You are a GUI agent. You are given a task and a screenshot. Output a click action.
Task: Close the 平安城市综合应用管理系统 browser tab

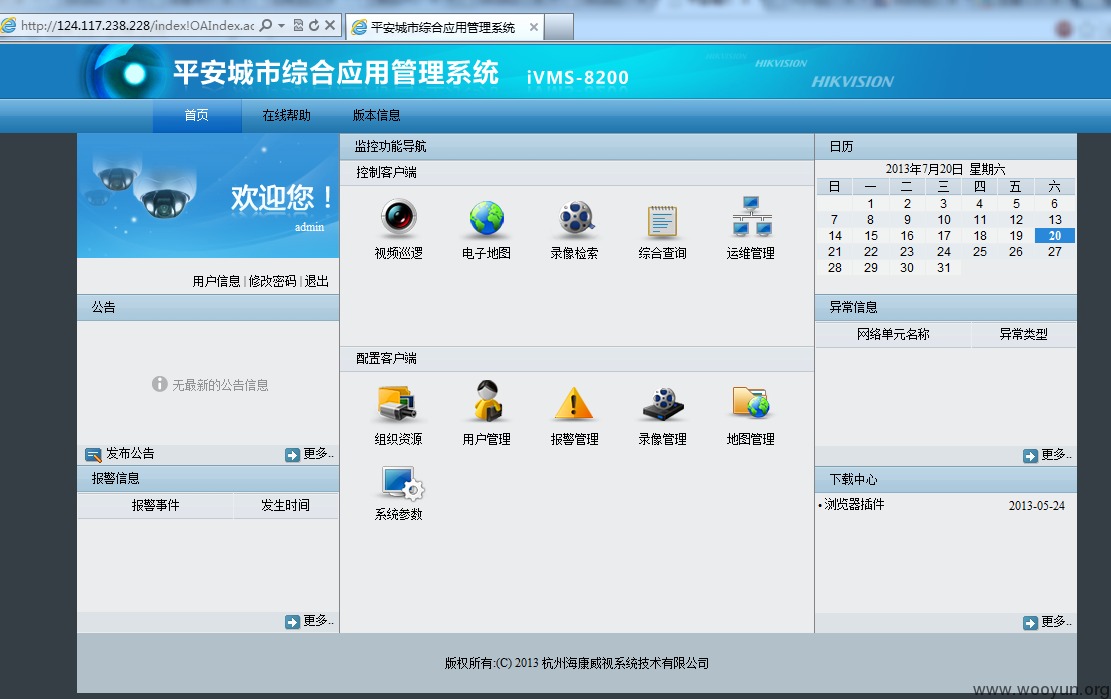coord(534,27)
